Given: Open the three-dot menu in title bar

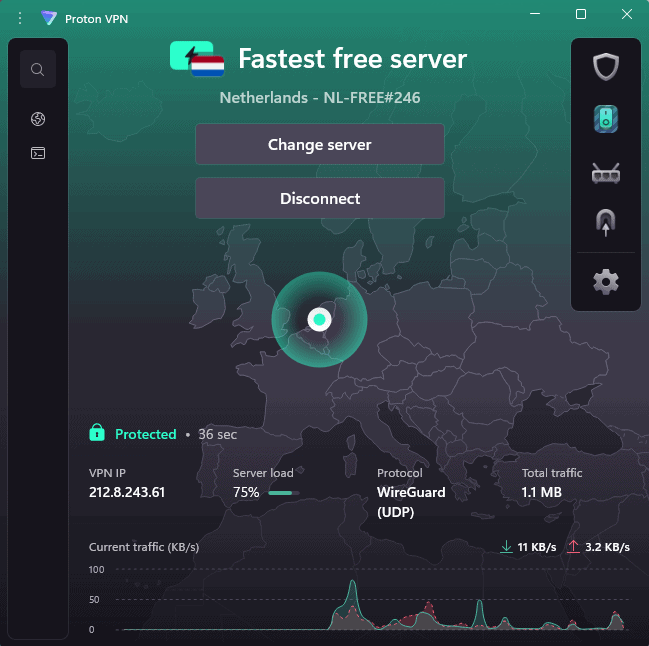Looking at the screenshot, I should pyautogui.click(x=19, y=18).
